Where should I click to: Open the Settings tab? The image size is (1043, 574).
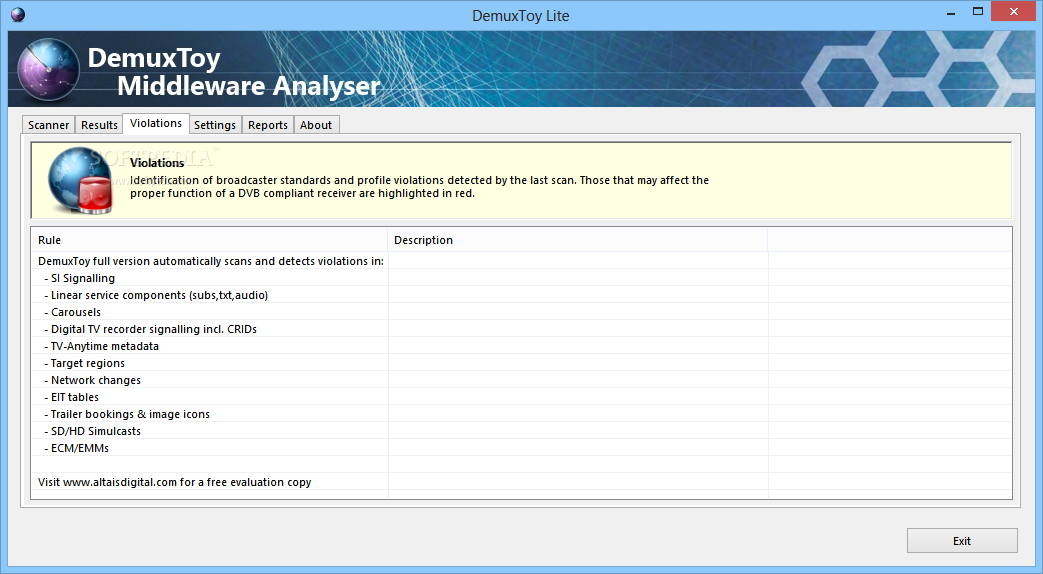click(215, 125)
